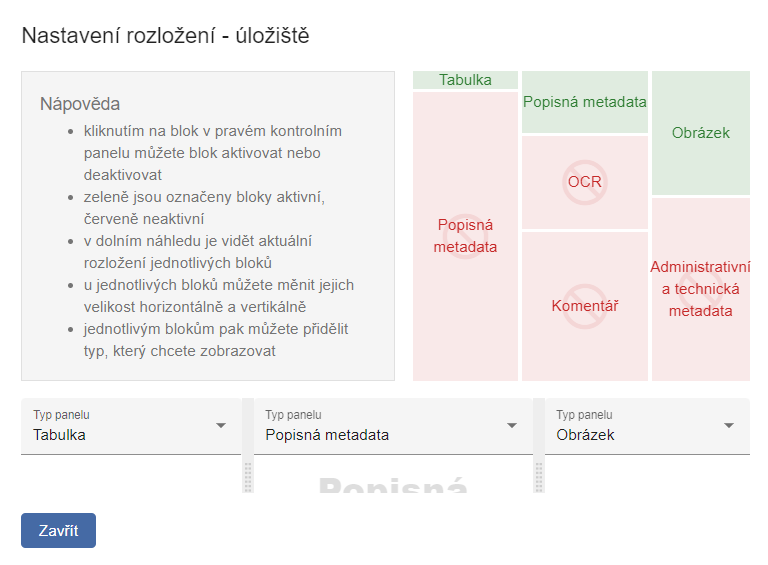Image resolution: width=768 pixels, height=565 pixels.
Task: Click the large Popisná preview text at bottom
Action: pos(393,484)
